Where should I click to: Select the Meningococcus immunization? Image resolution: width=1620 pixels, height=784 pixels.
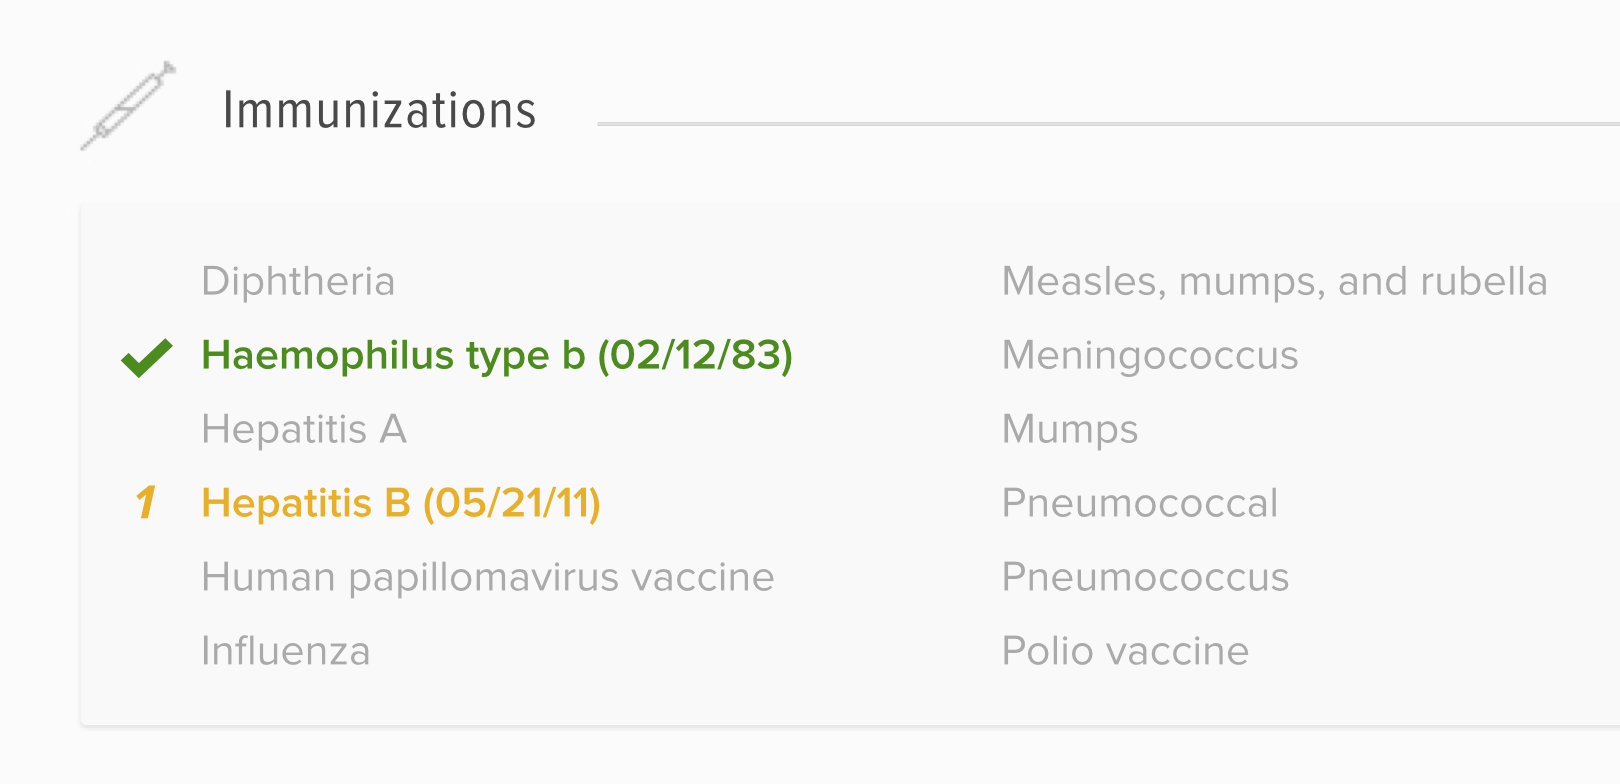click(x=1150, y=356)
